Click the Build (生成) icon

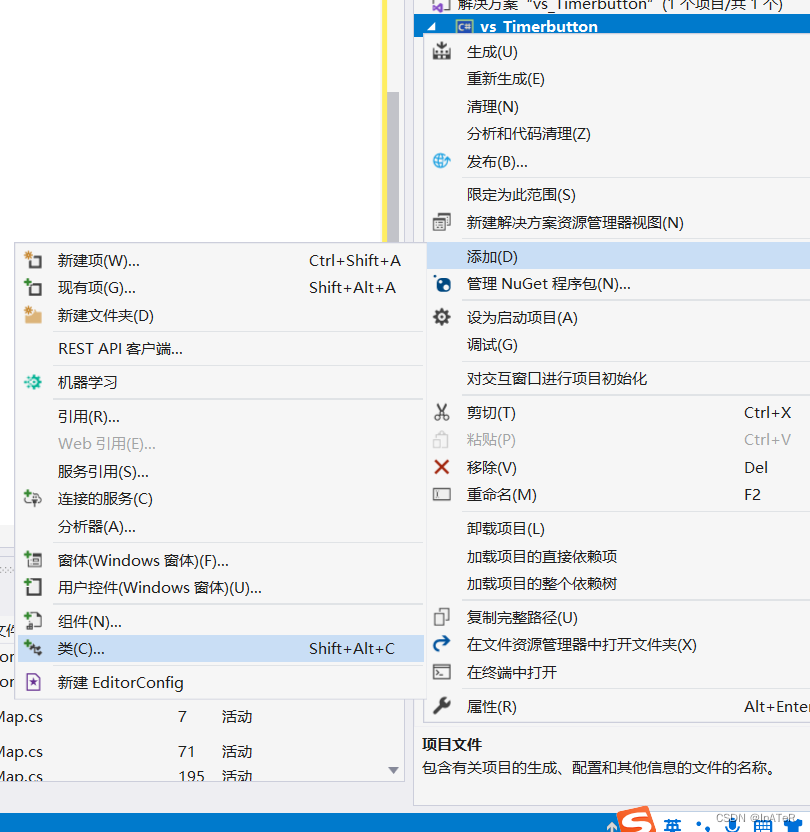[x=441, y=51]
